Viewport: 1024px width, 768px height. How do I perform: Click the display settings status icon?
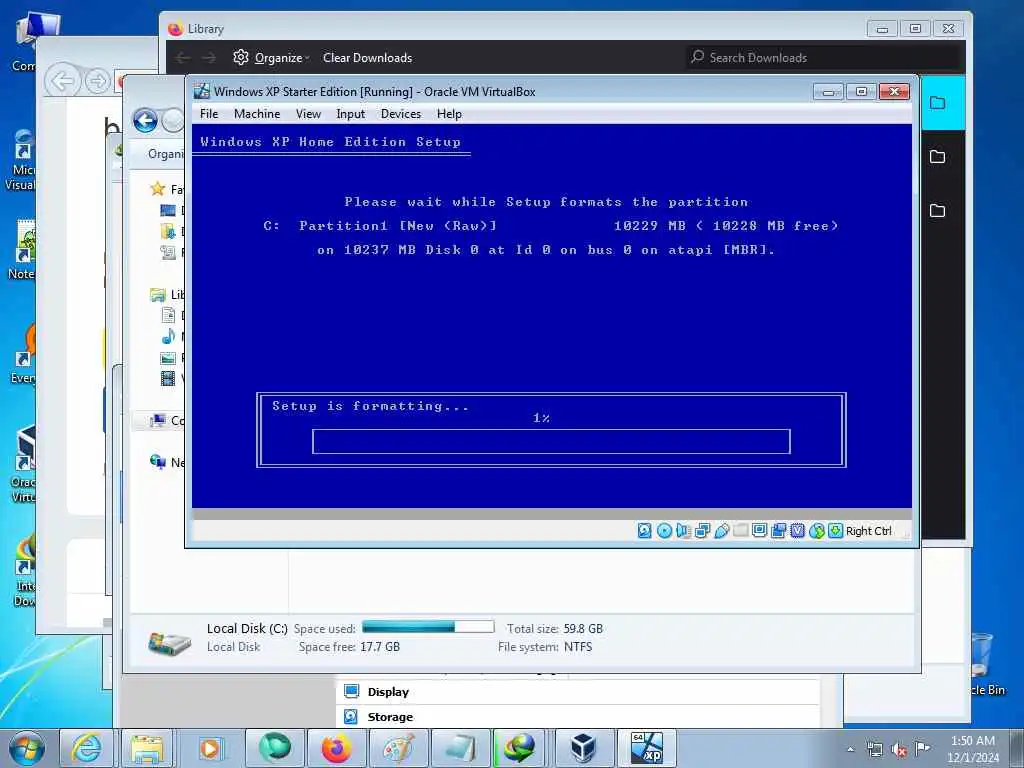click(759, 531)
